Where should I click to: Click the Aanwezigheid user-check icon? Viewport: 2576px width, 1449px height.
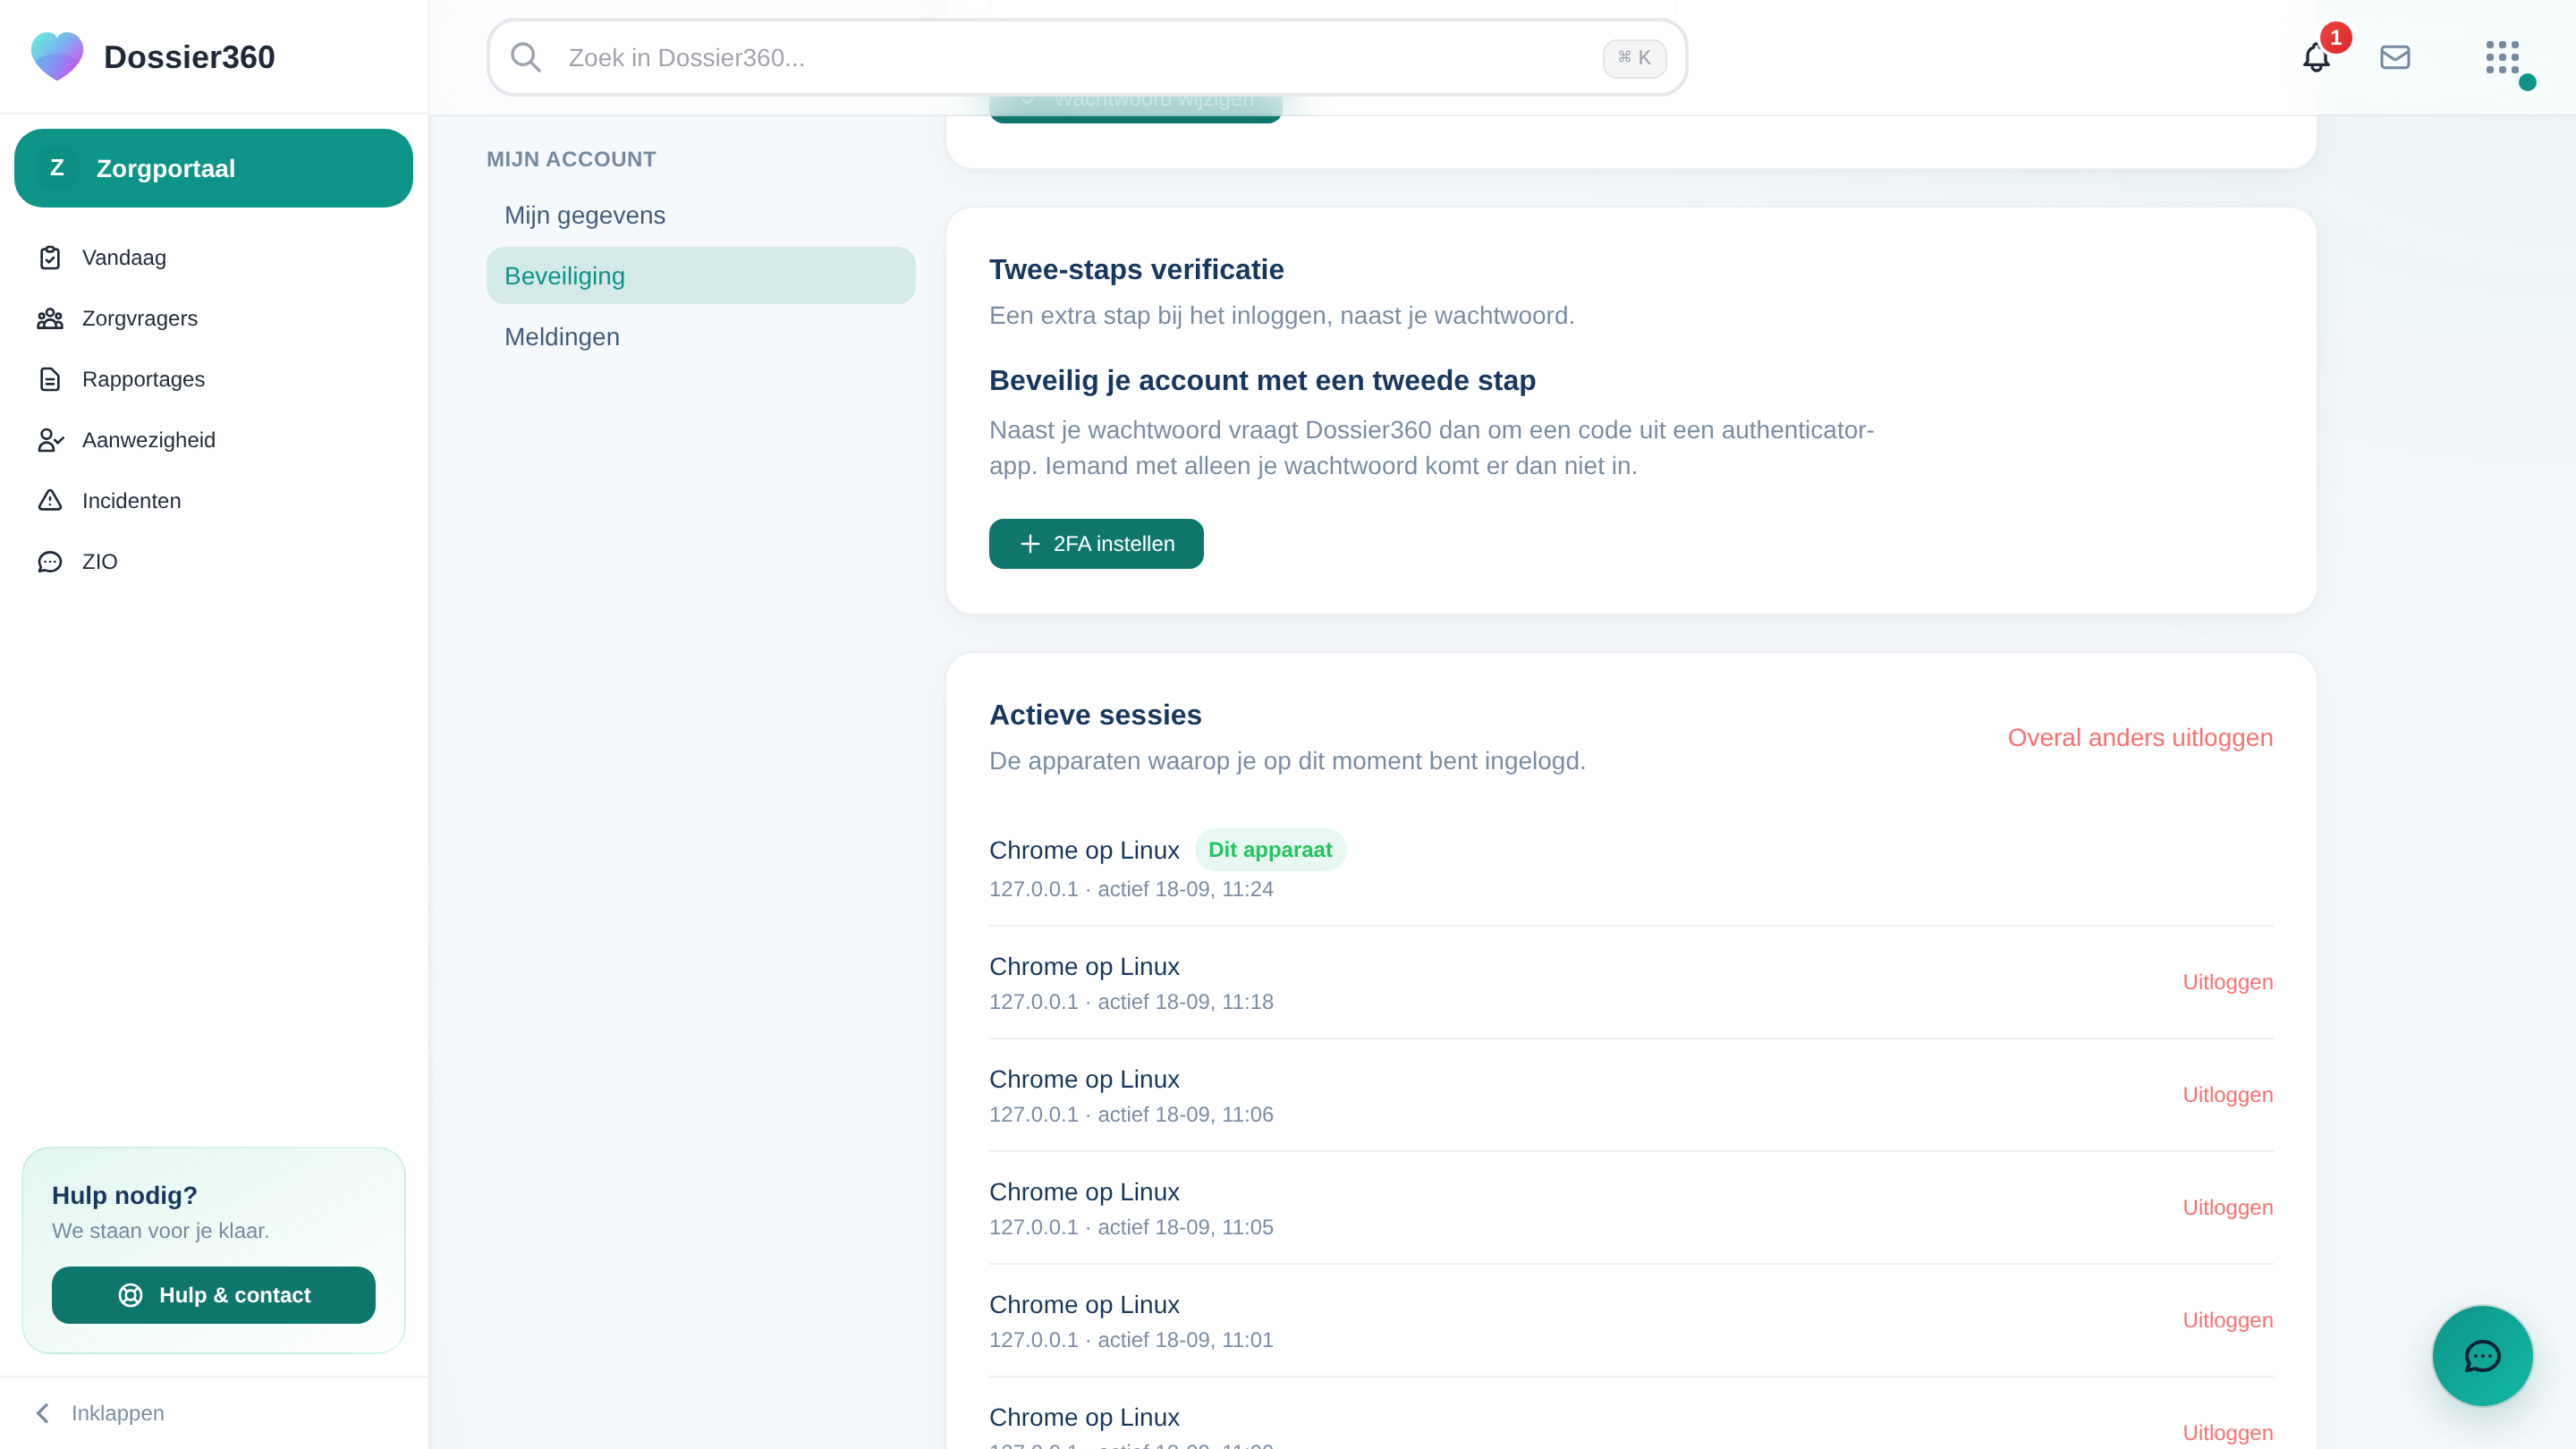50,440
